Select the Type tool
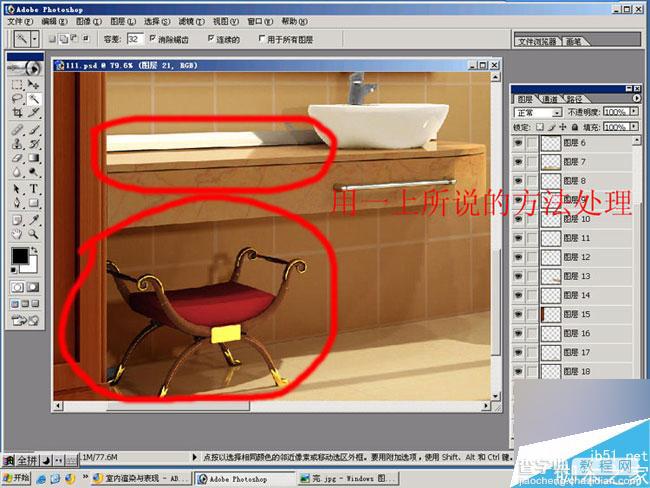 coord(34,189)
